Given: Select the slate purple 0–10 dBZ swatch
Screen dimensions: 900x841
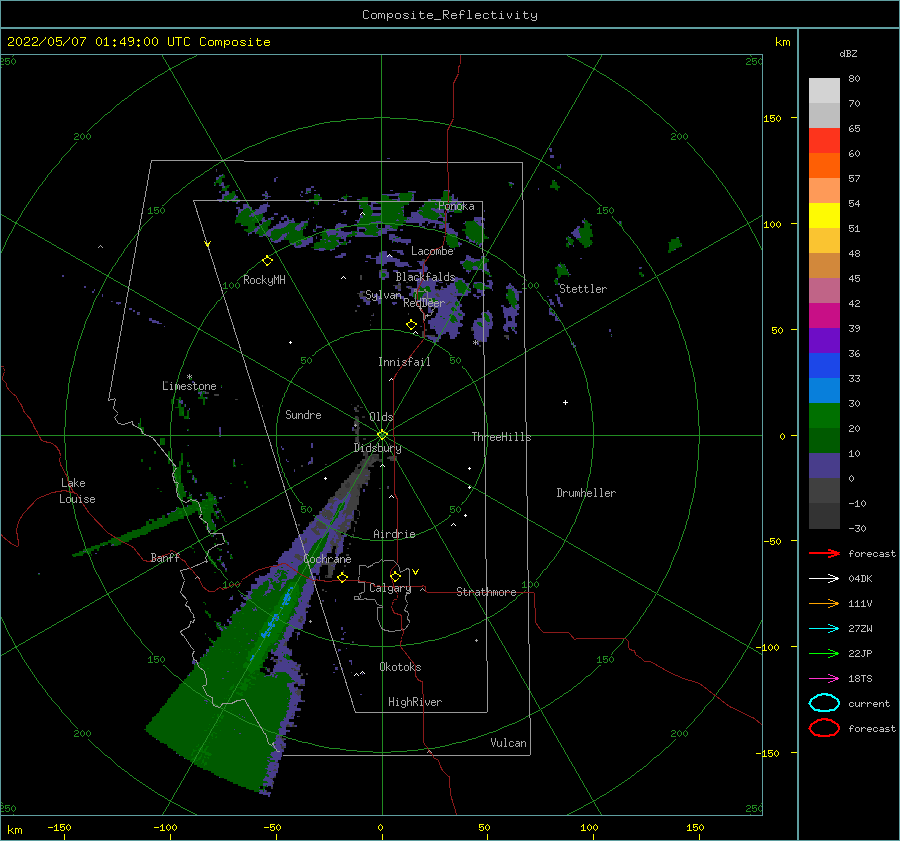Looking at the screenshot, I should pos(824,466).
